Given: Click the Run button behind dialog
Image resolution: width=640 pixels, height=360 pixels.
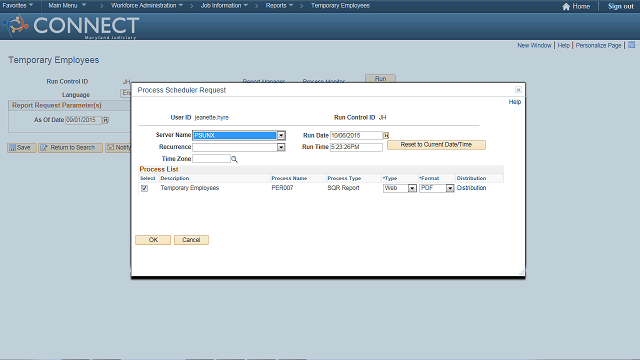Looking at the screenshot, I should point(380,78).
